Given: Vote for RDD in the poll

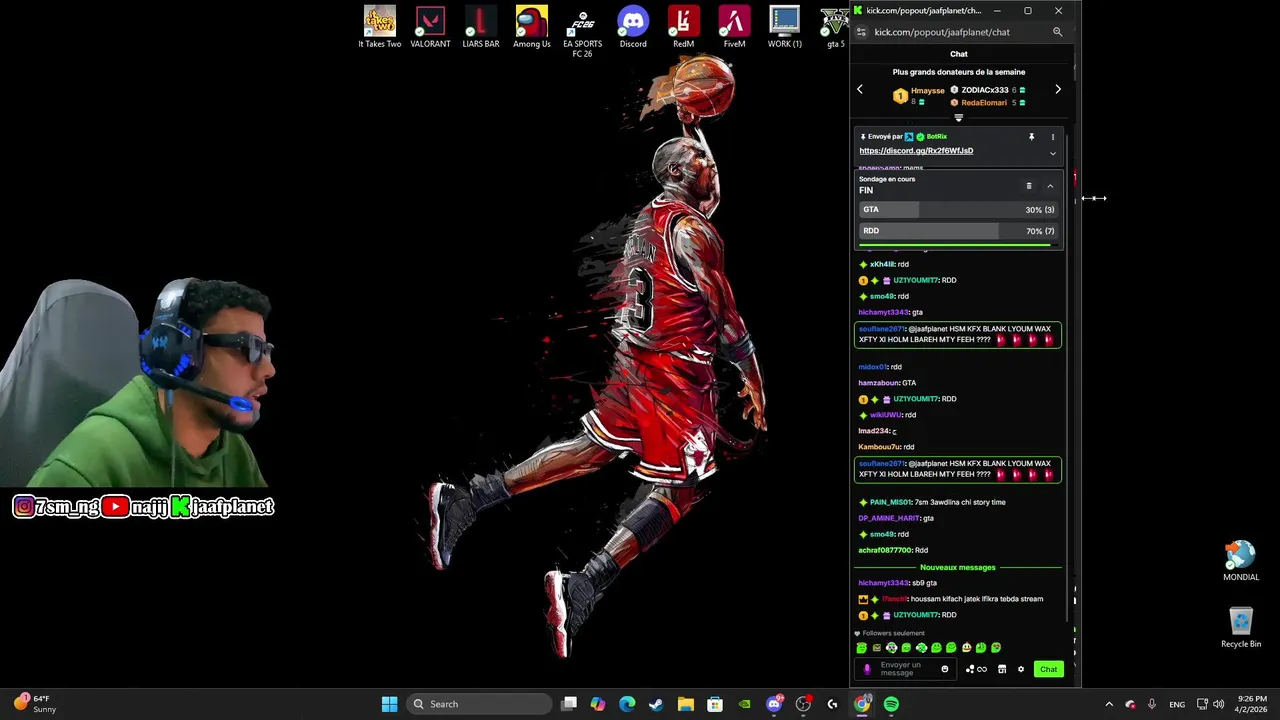Looking at the screenshot, I should pos(958,231).
